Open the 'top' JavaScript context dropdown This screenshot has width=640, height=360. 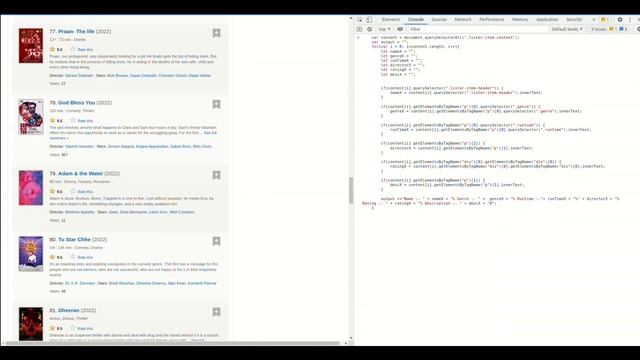384,29
